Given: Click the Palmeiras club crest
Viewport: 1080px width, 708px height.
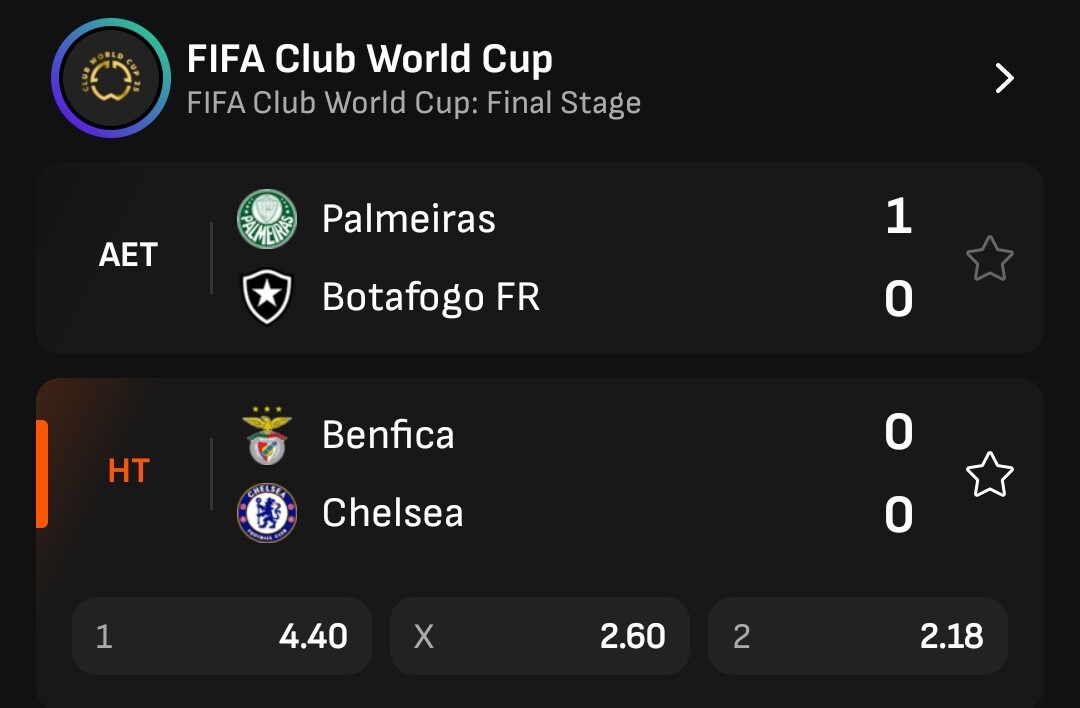Looking at the screenshot, I should 267,219.
